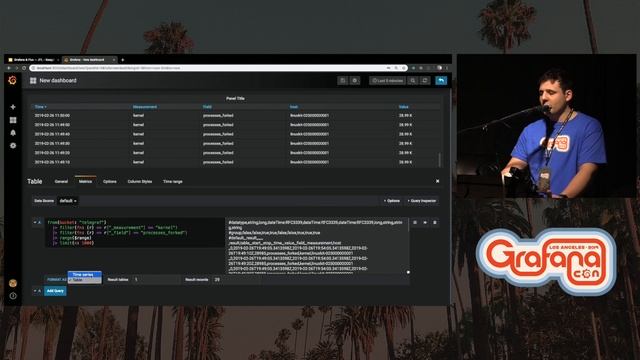The image size is (640, 360).
Task: Open the Data Source default dropdown
Action: (68, 201)
